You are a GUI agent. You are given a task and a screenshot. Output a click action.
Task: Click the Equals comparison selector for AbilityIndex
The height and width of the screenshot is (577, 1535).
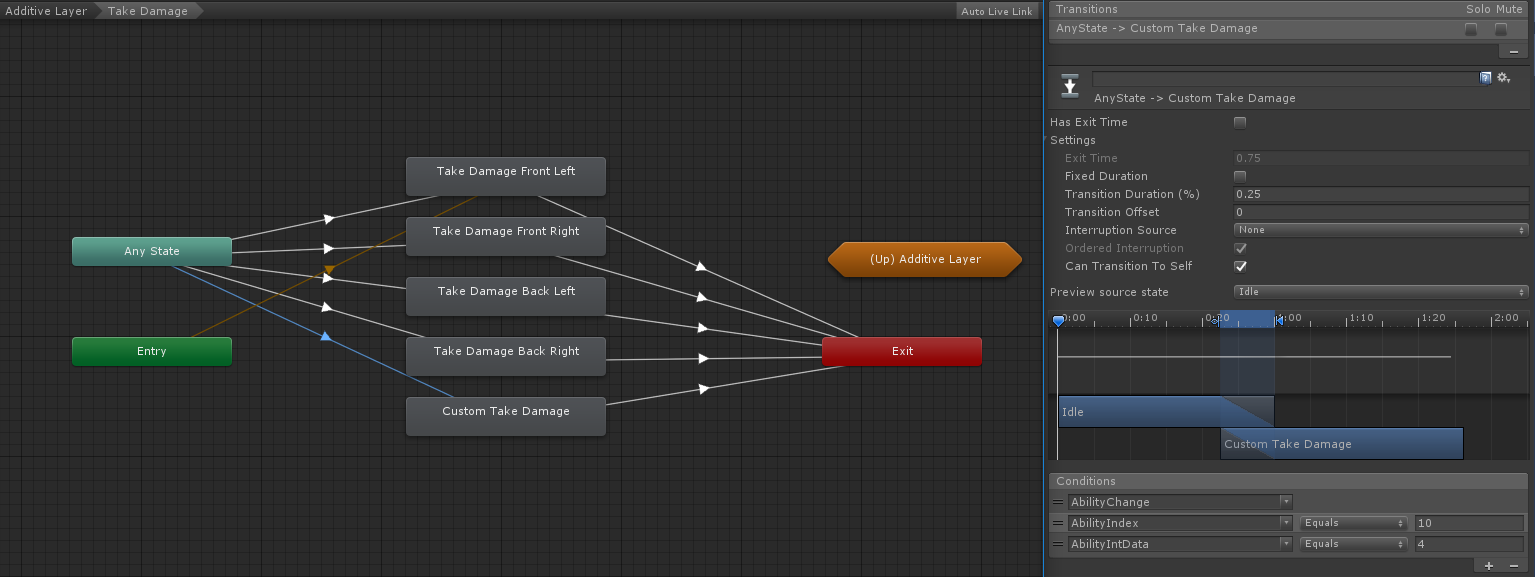click(x=1352, y=522)
